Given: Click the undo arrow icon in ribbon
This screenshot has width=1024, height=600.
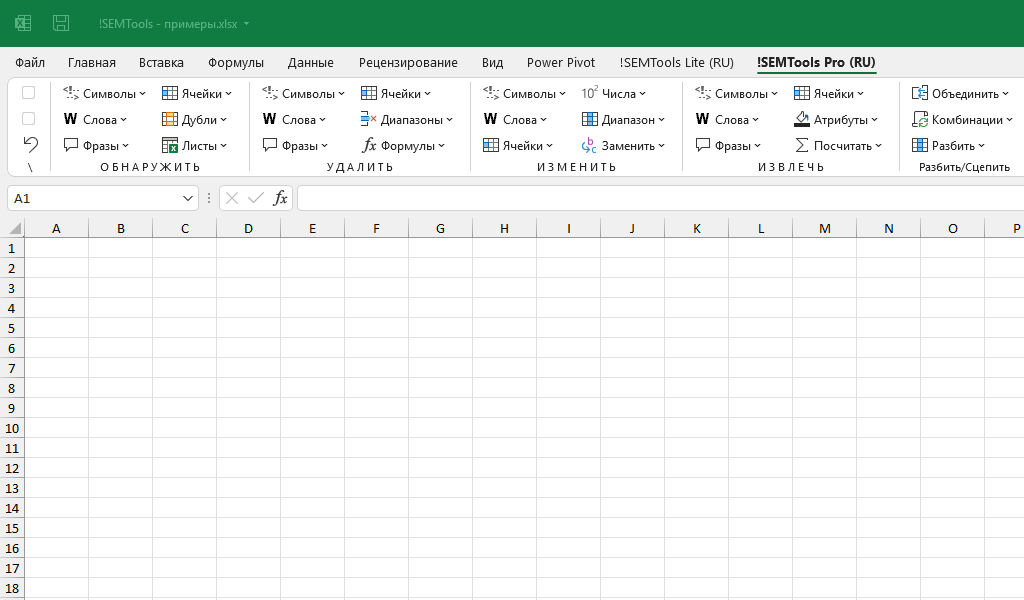Looking at the screenshot, I should click(30, 144).
